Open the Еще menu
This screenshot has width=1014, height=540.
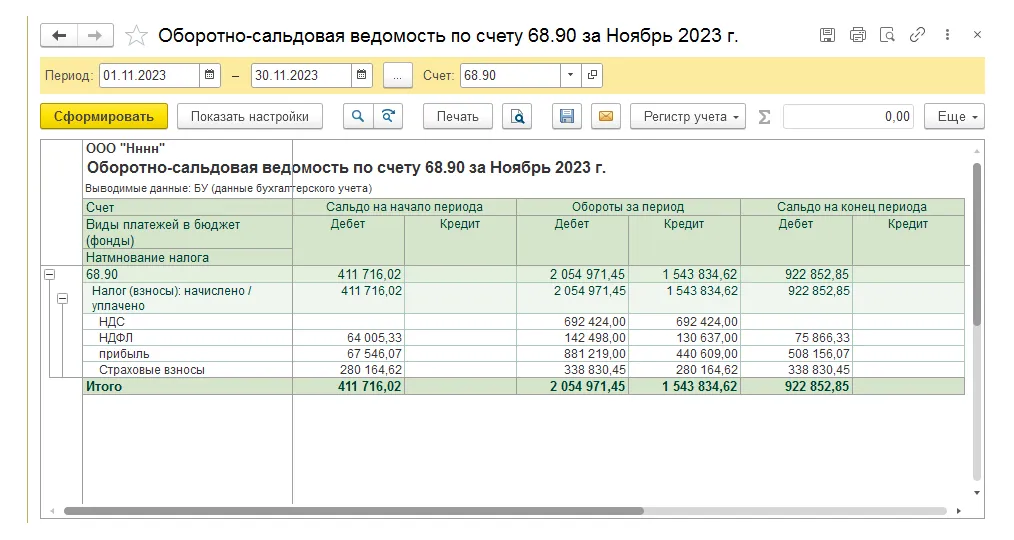click(x=954, y=117)
